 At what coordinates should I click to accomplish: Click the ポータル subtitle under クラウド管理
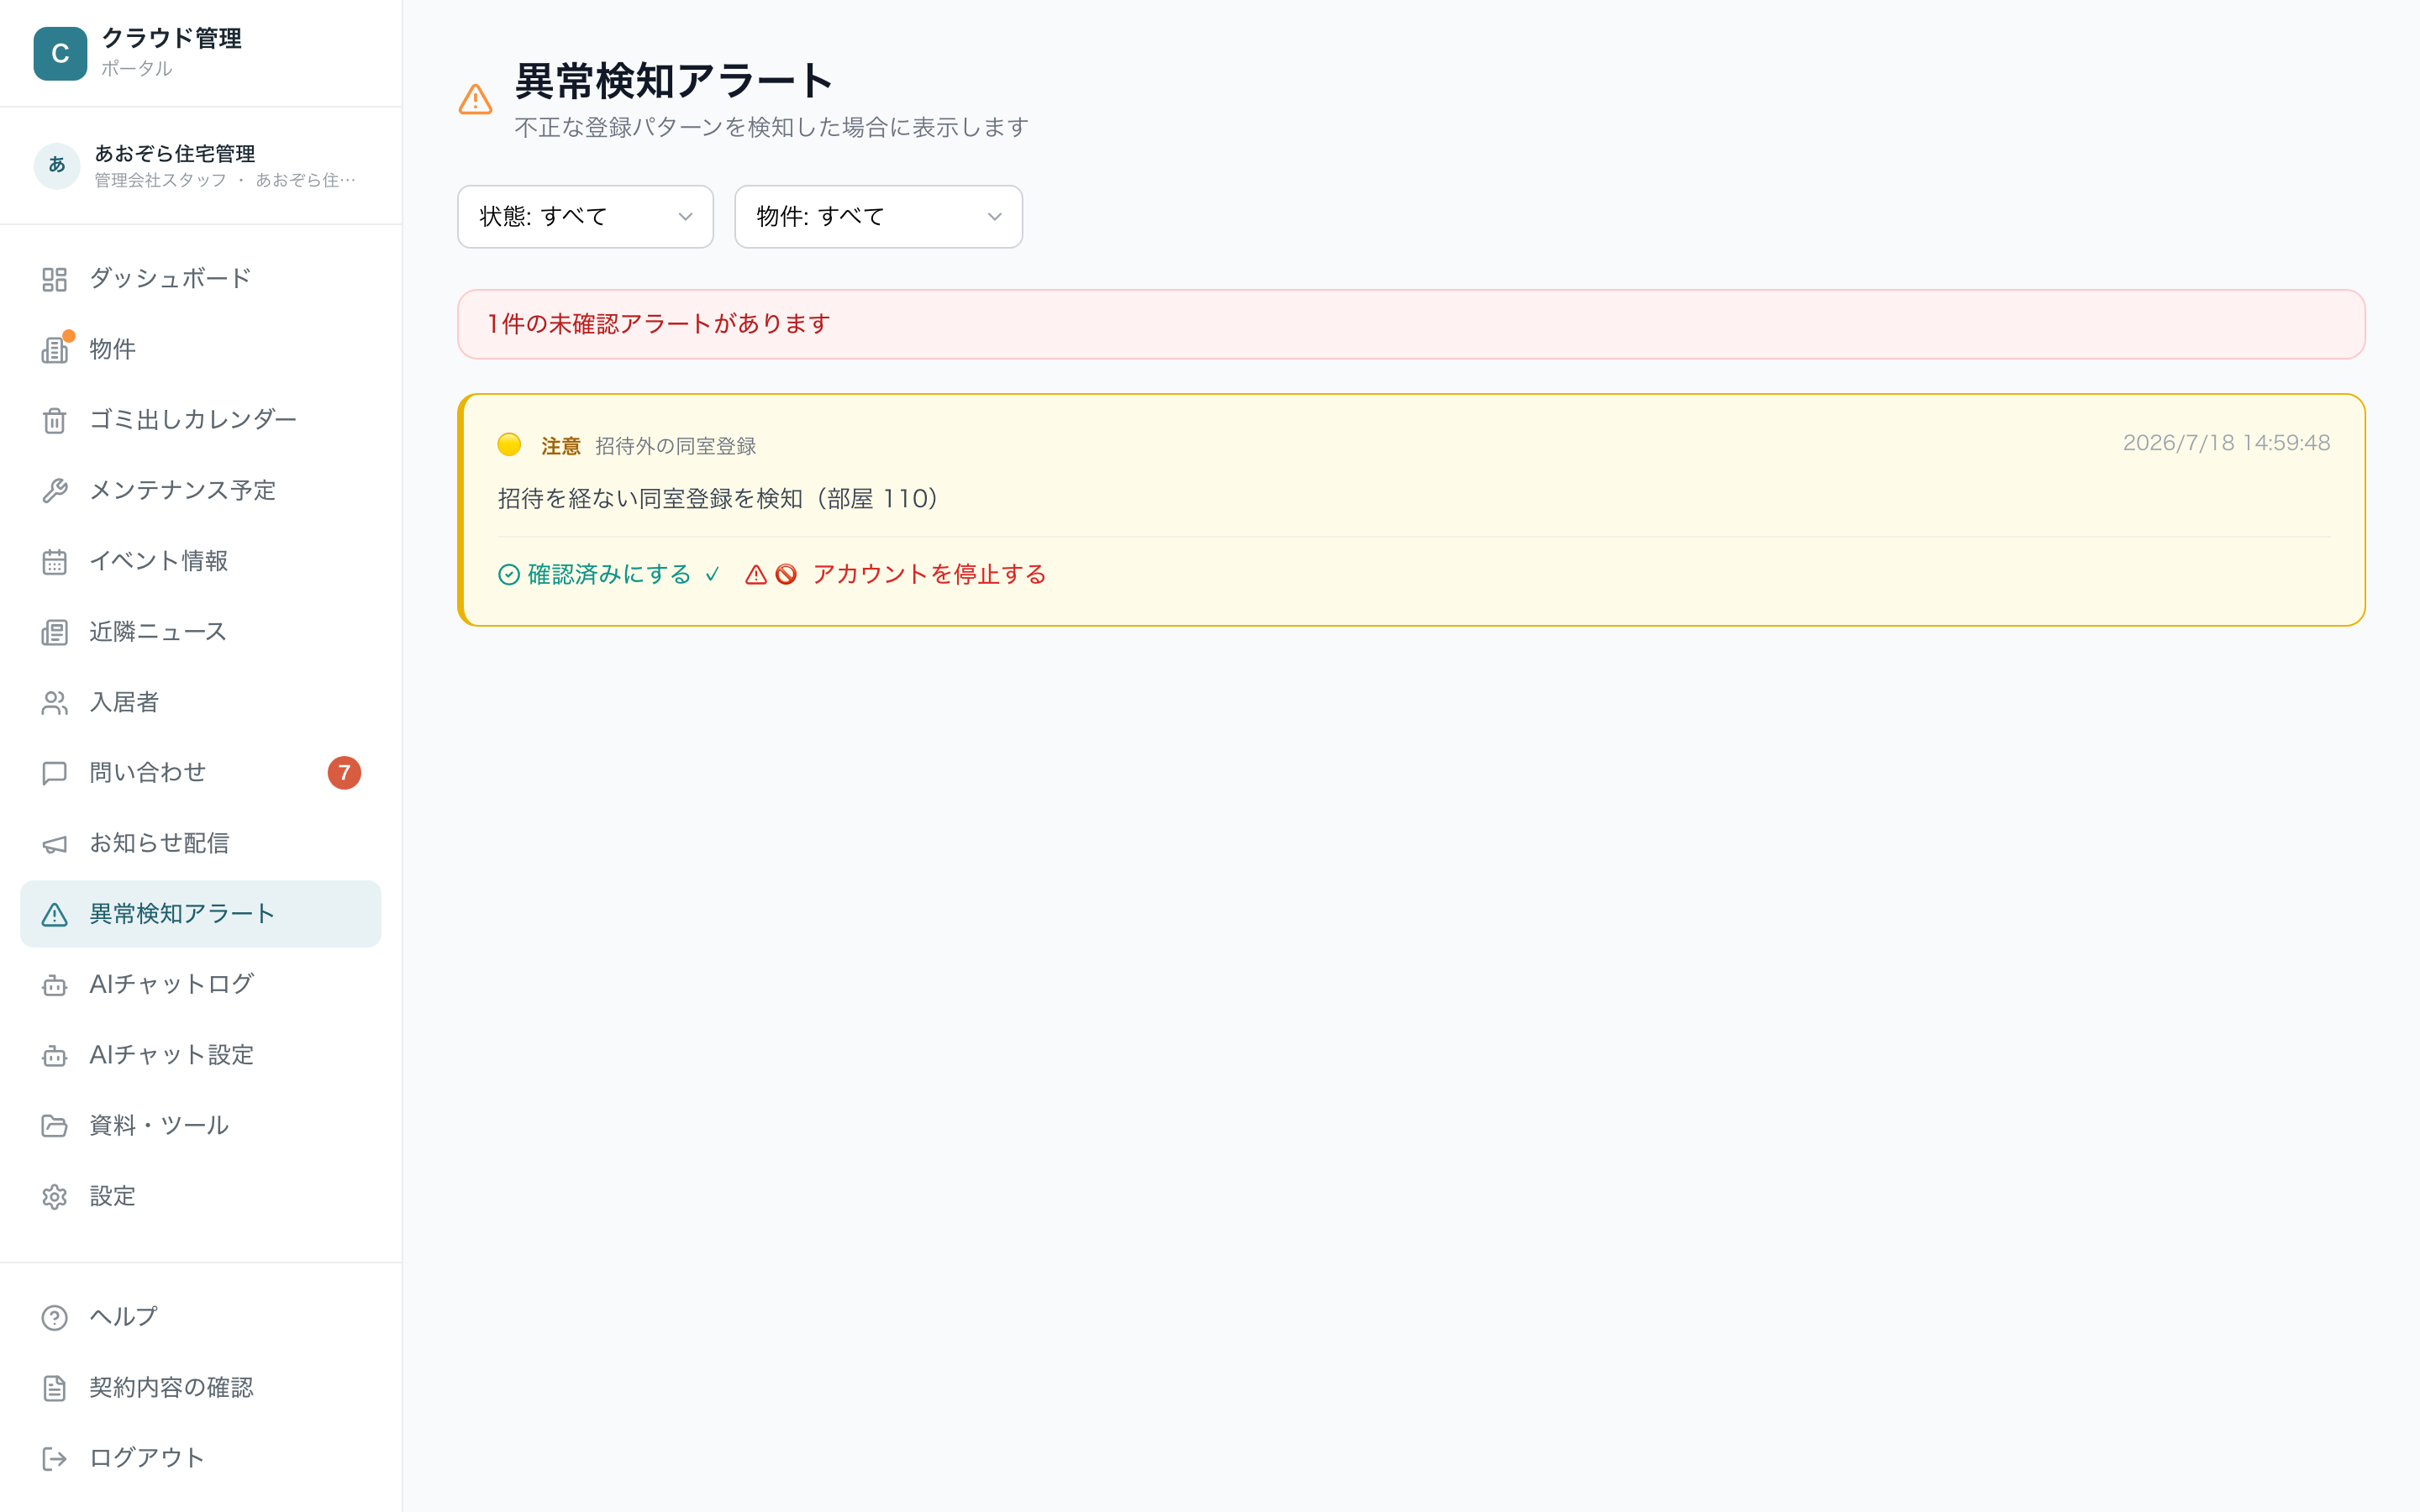[137, 68]
